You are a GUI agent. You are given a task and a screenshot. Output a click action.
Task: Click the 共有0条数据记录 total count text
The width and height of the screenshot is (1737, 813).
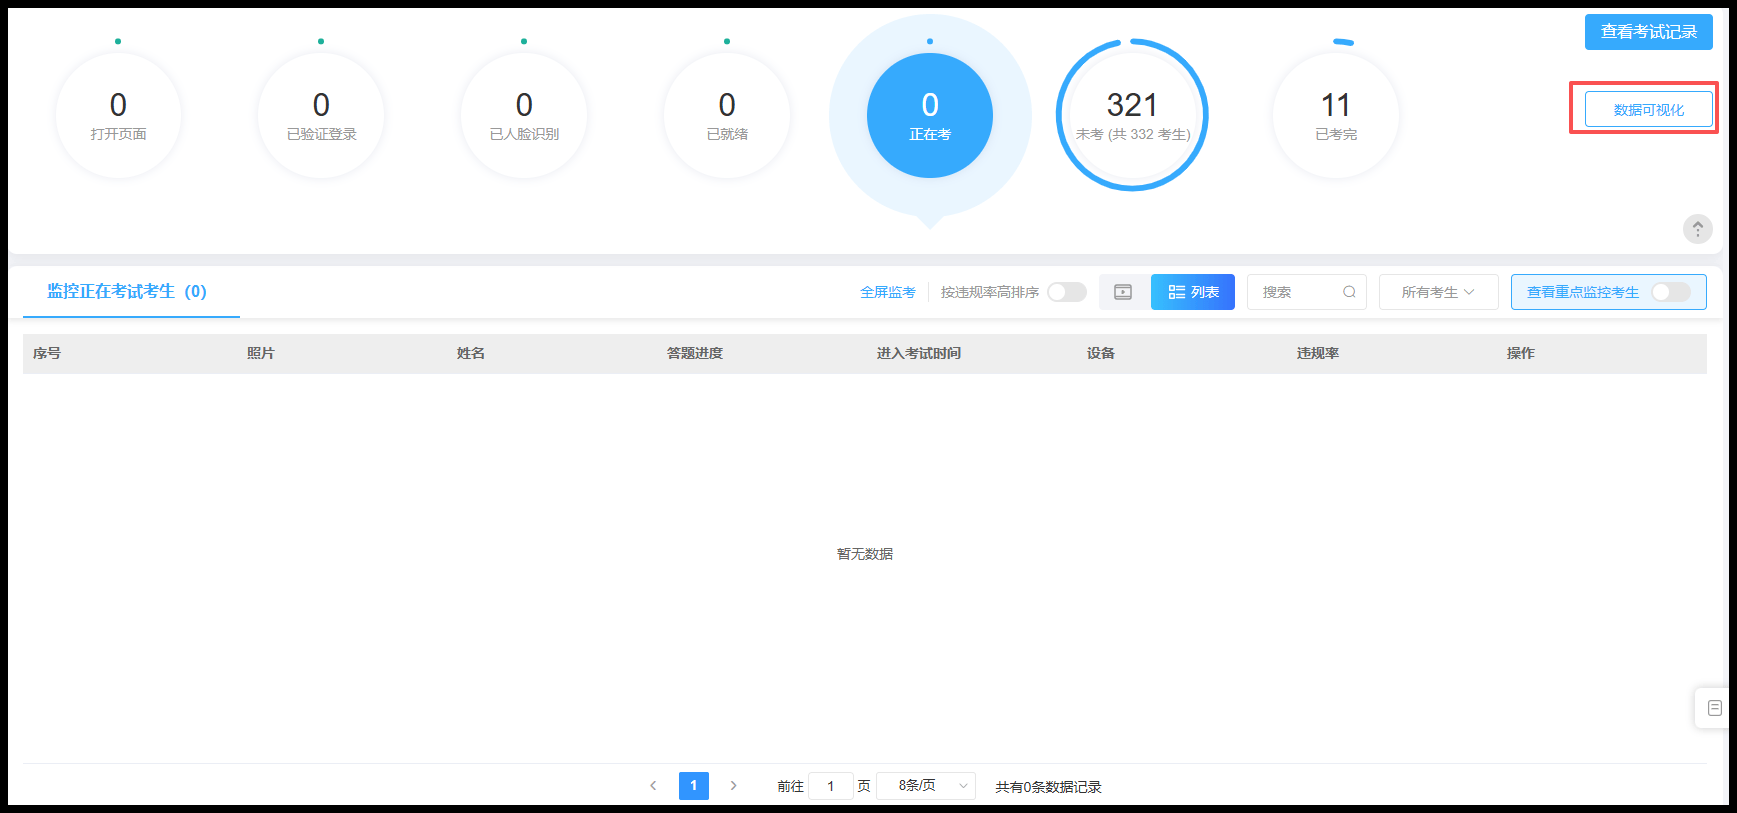(1048, 787)
